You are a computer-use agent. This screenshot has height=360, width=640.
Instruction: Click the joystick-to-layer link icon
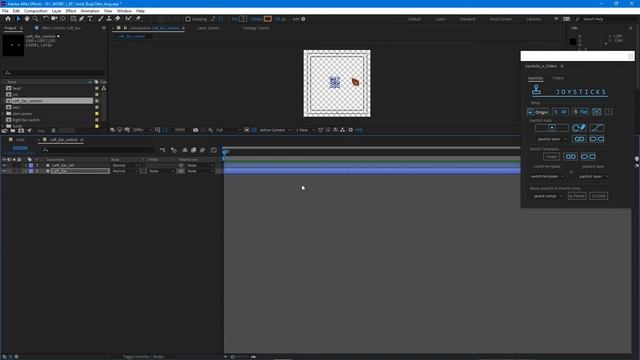[x=579, y=139]
